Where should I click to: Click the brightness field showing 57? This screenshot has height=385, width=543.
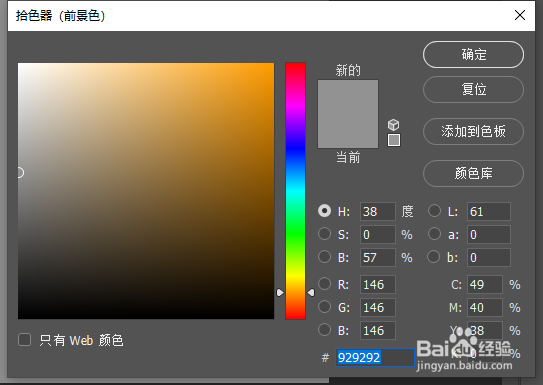point(377,257)
